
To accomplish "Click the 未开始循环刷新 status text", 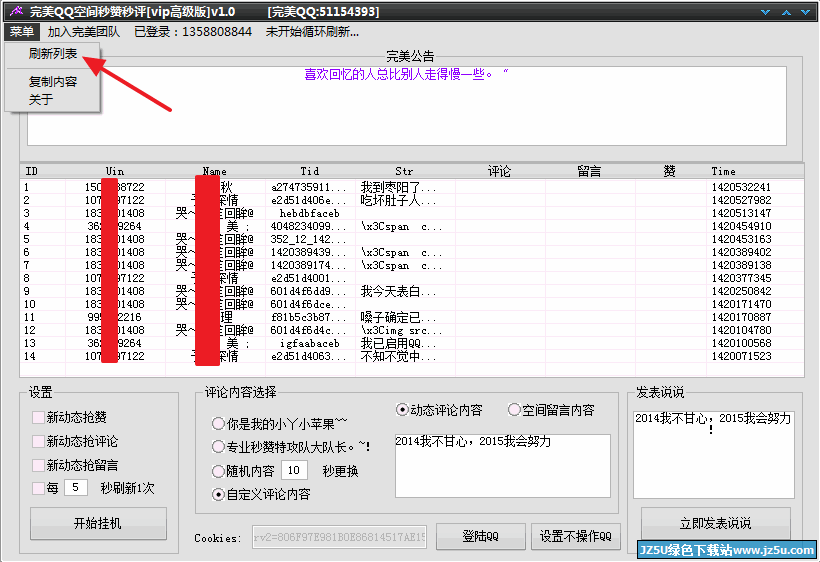I will pyautogui.click(x=312, y=32).
